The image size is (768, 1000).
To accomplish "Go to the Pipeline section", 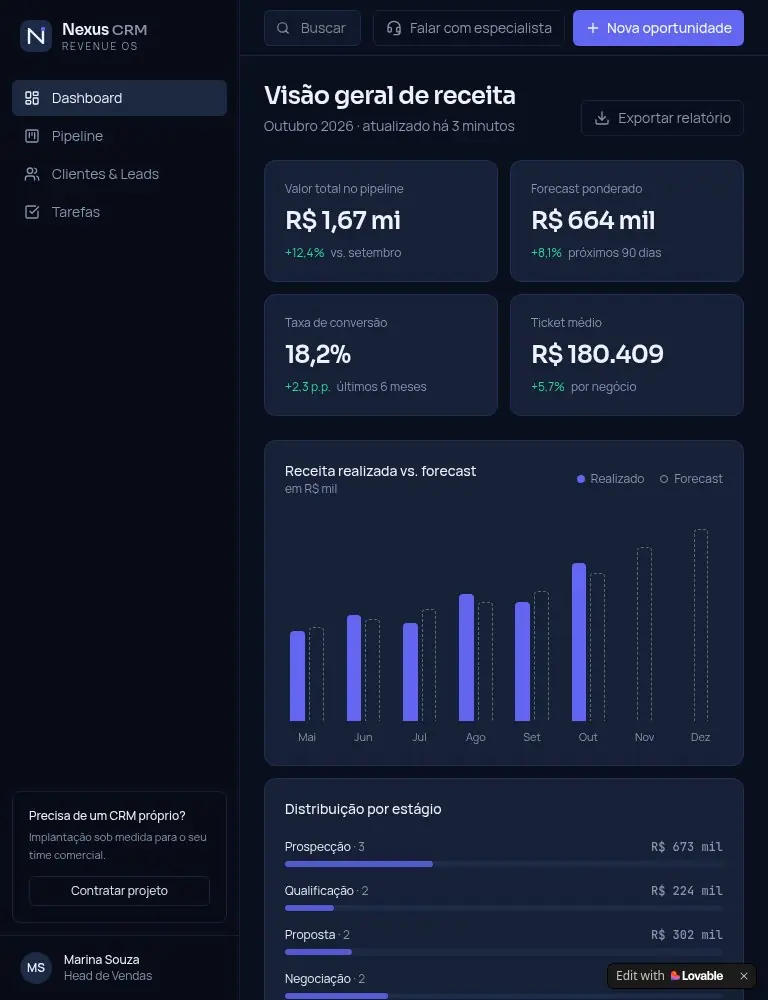I will pos(119,136).
